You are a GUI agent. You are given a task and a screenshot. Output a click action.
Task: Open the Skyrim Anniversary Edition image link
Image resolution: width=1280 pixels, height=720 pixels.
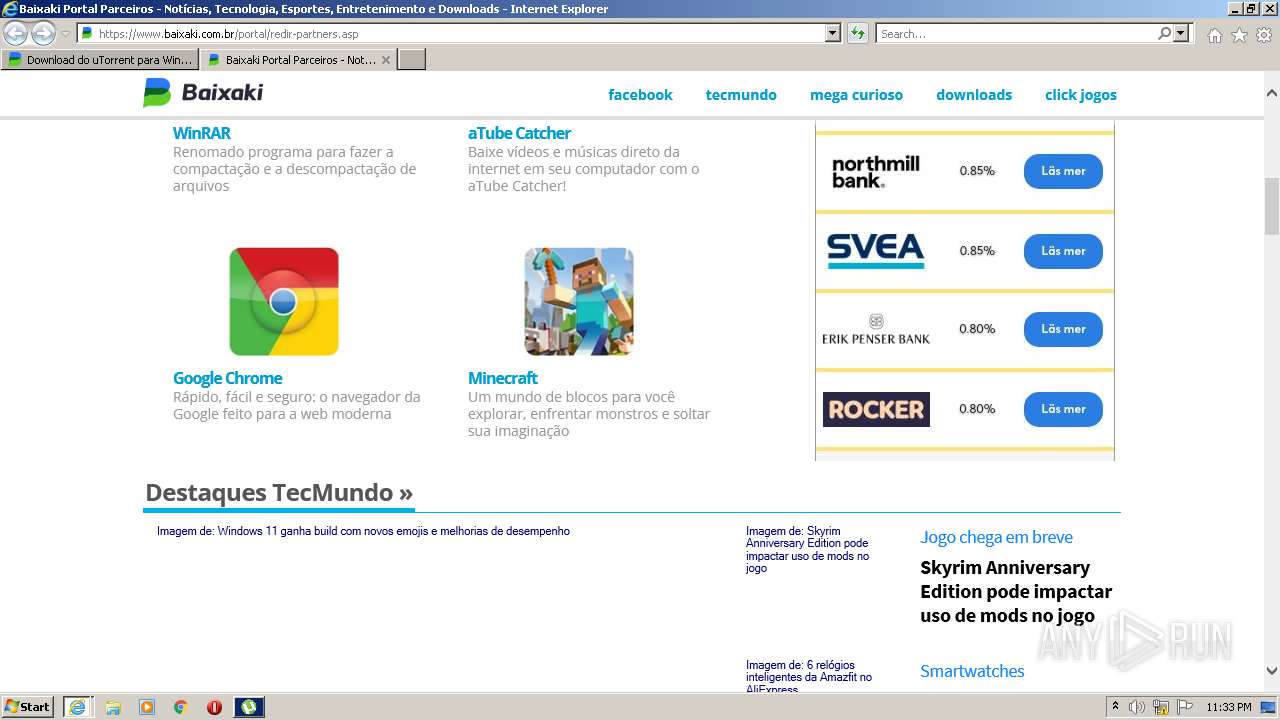tap(808, 549)
